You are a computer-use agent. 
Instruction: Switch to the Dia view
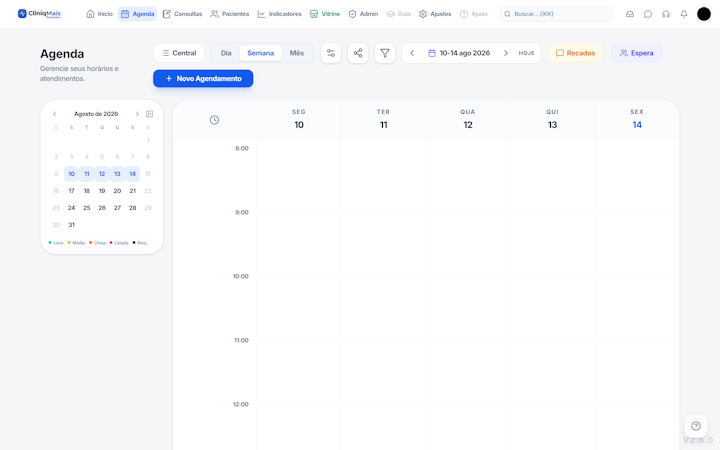coord(226,53)
